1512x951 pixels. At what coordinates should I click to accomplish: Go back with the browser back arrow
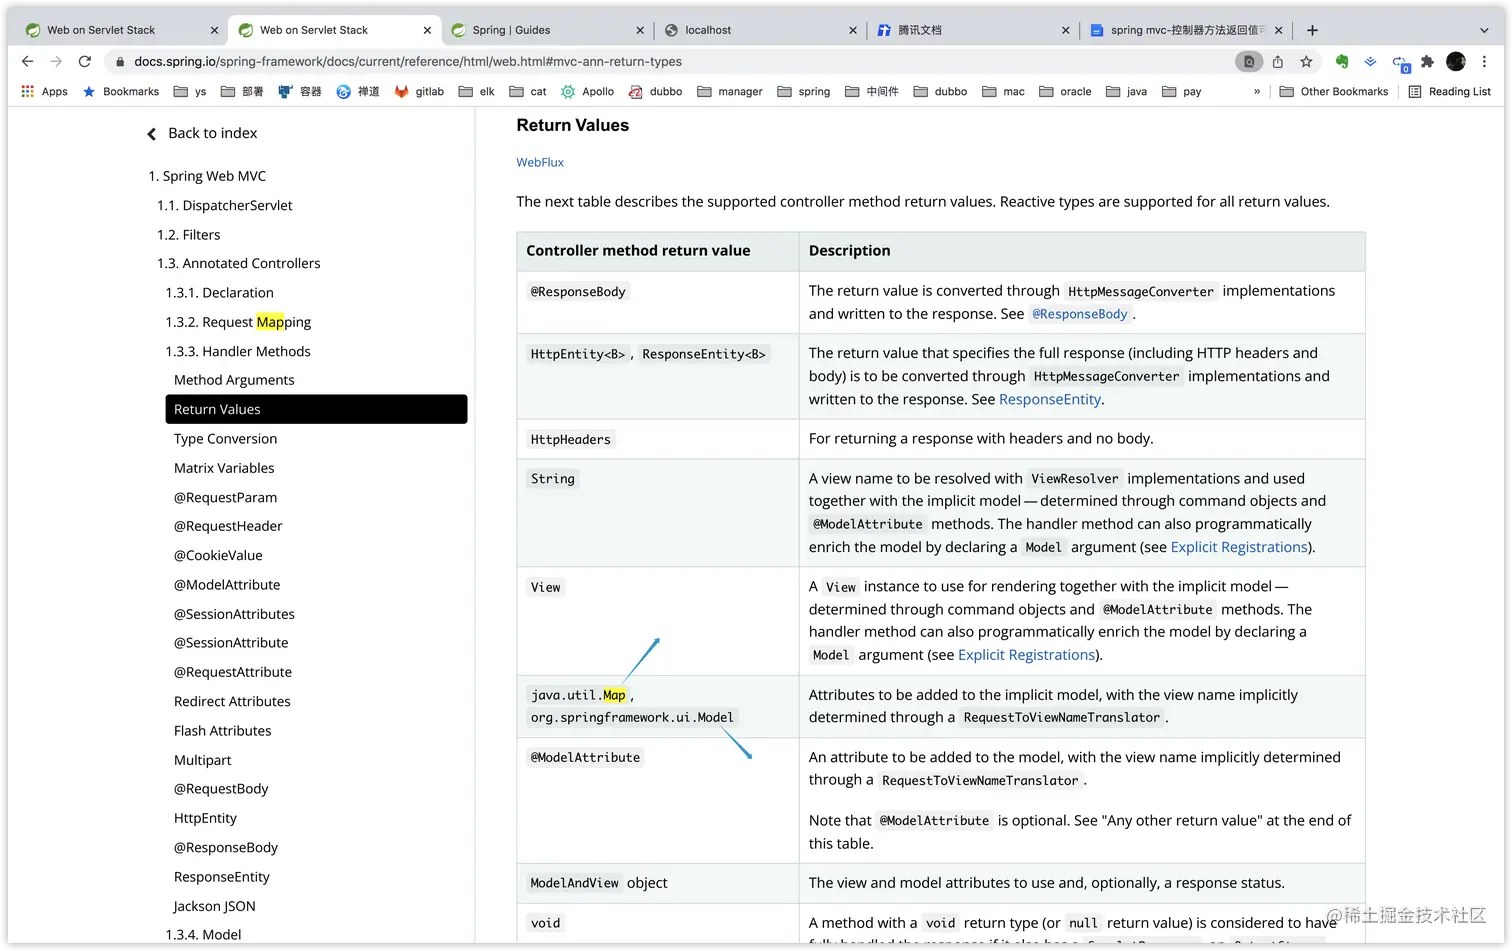(27, 61)
